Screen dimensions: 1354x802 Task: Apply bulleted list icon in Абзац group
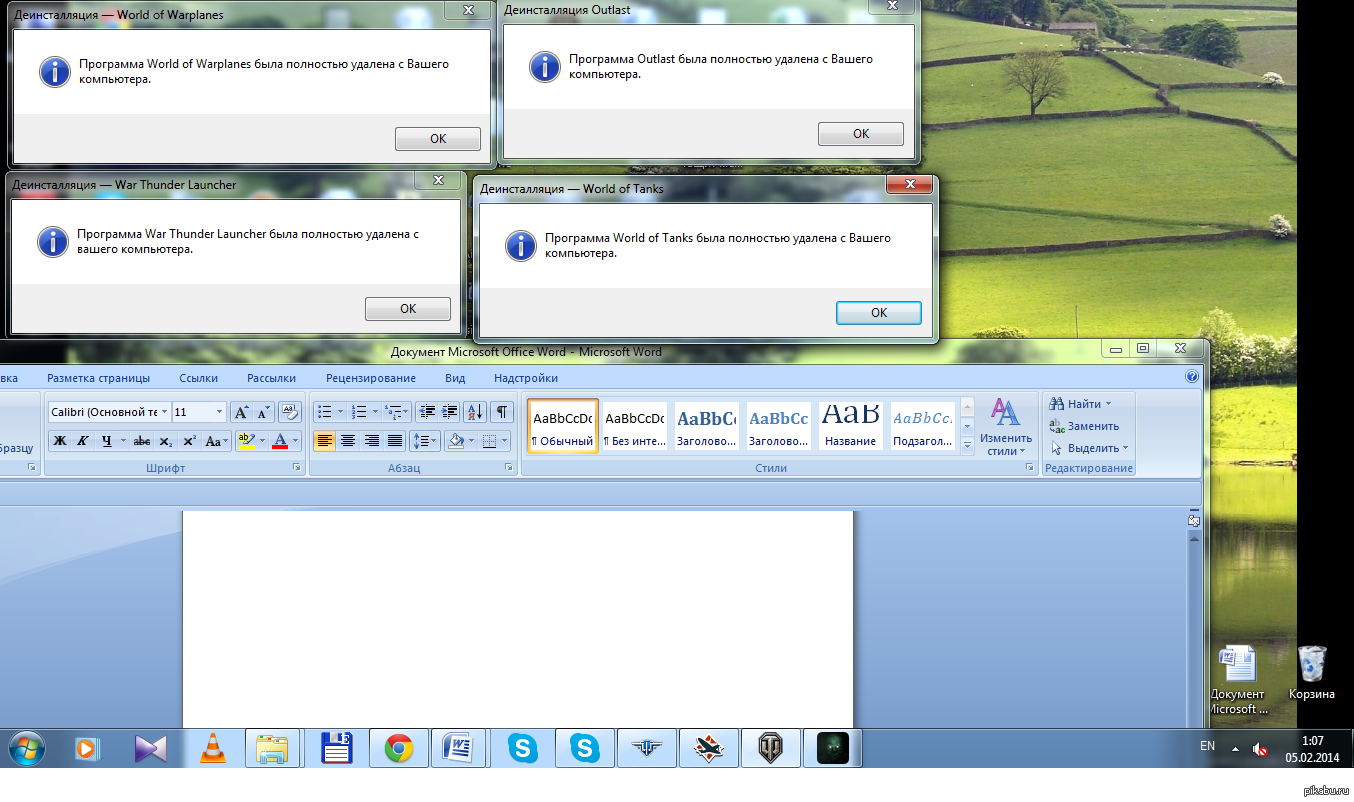(x=323, y=412)
